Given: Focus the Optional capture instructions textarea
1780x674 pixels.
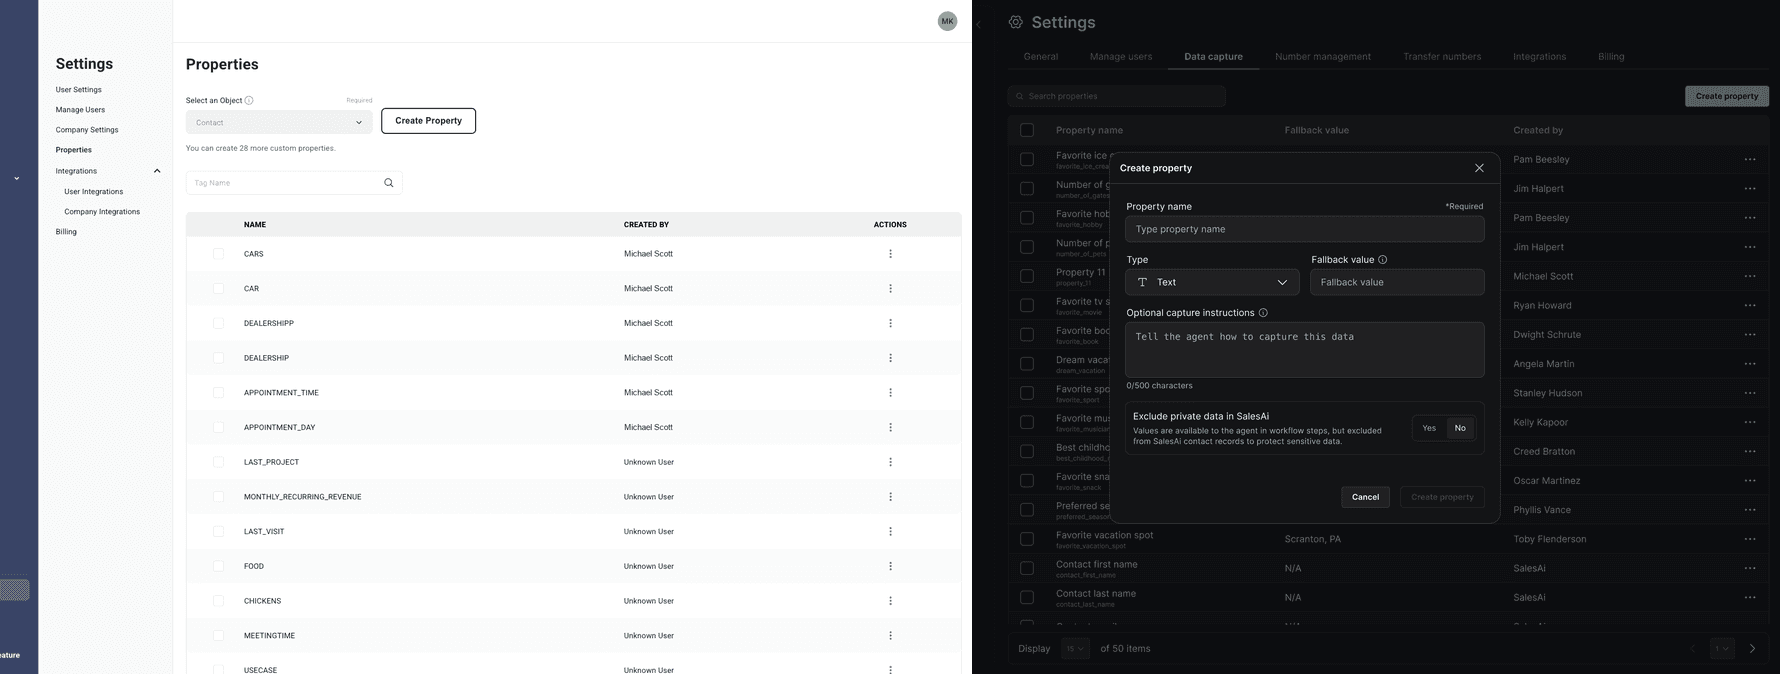Looking at the screenshot, I should (1304, 349).
